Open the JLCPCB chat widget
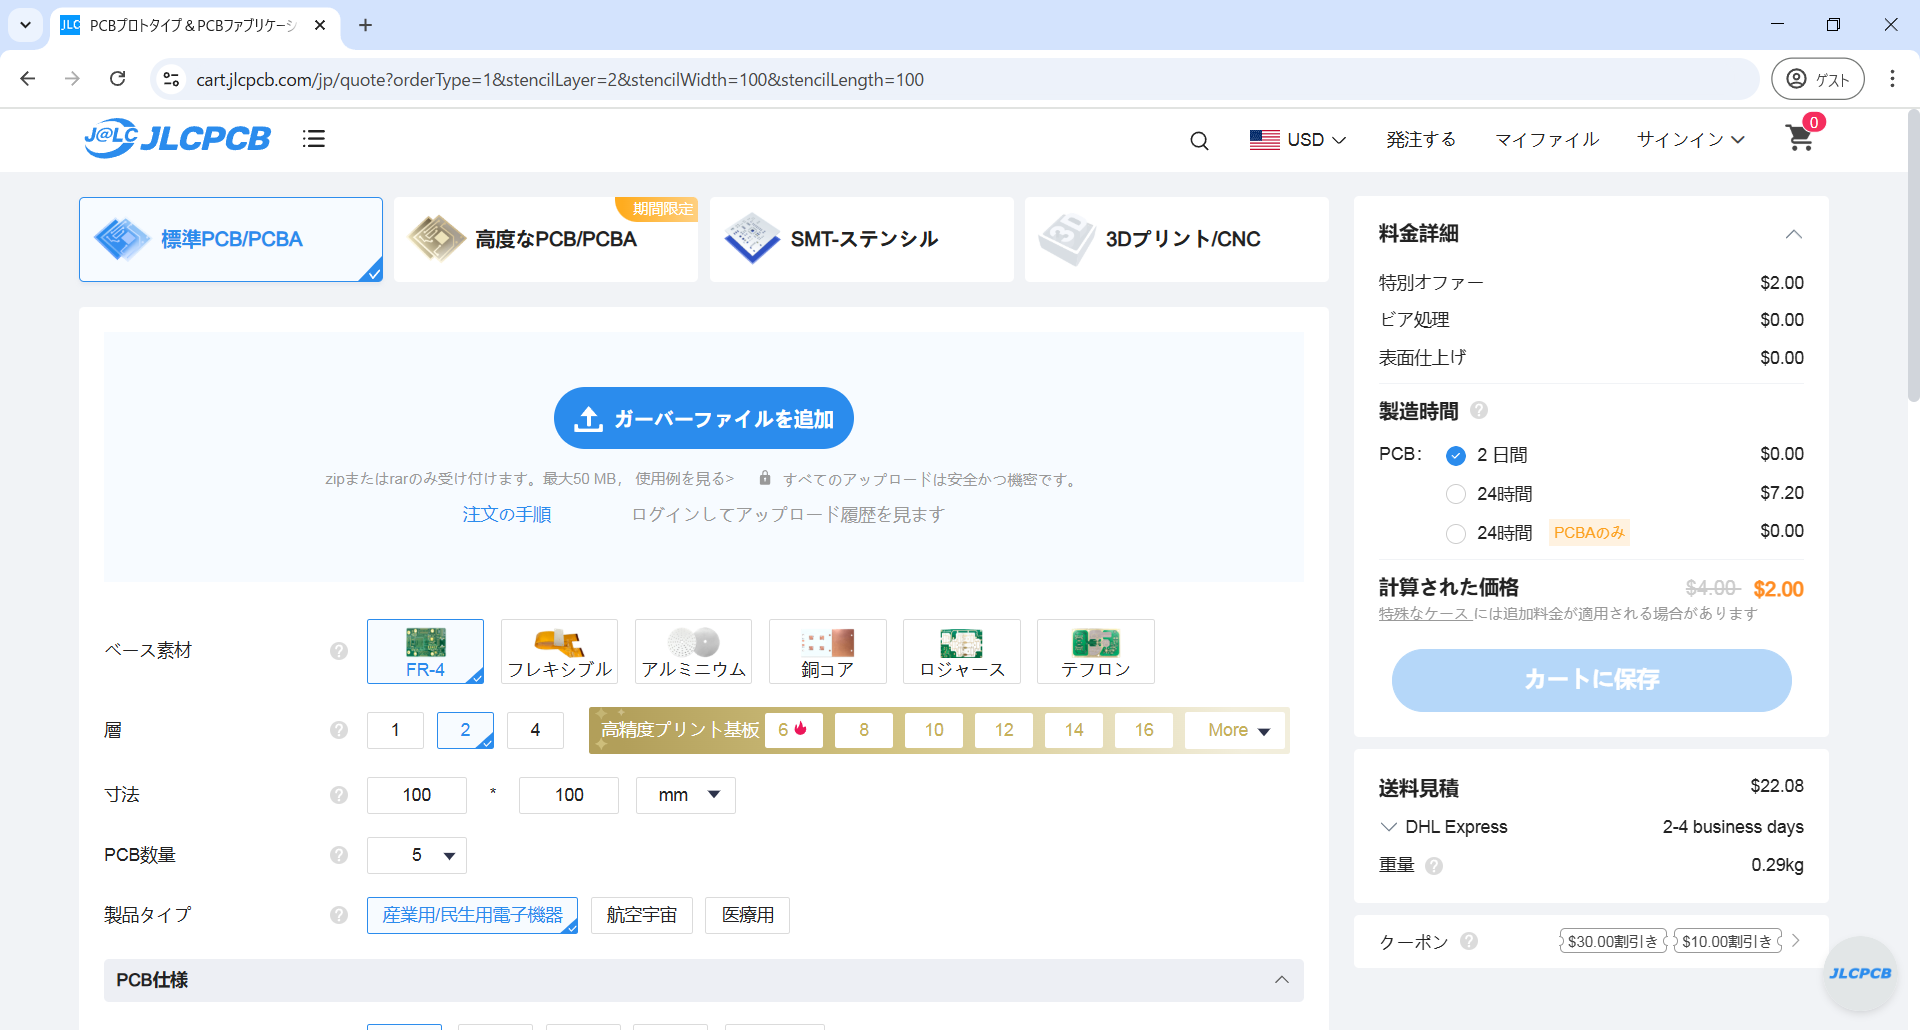 point(1860,972)
